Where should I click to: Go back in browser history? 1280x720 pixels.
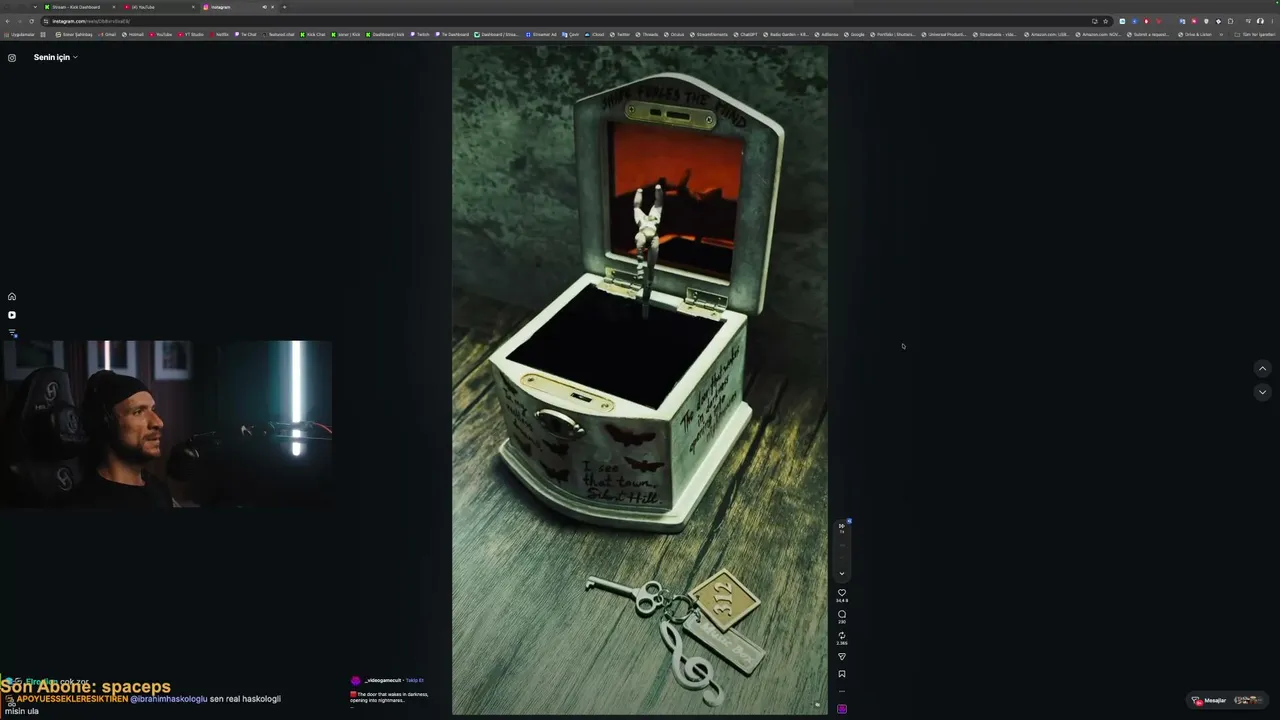click(7, 21)
